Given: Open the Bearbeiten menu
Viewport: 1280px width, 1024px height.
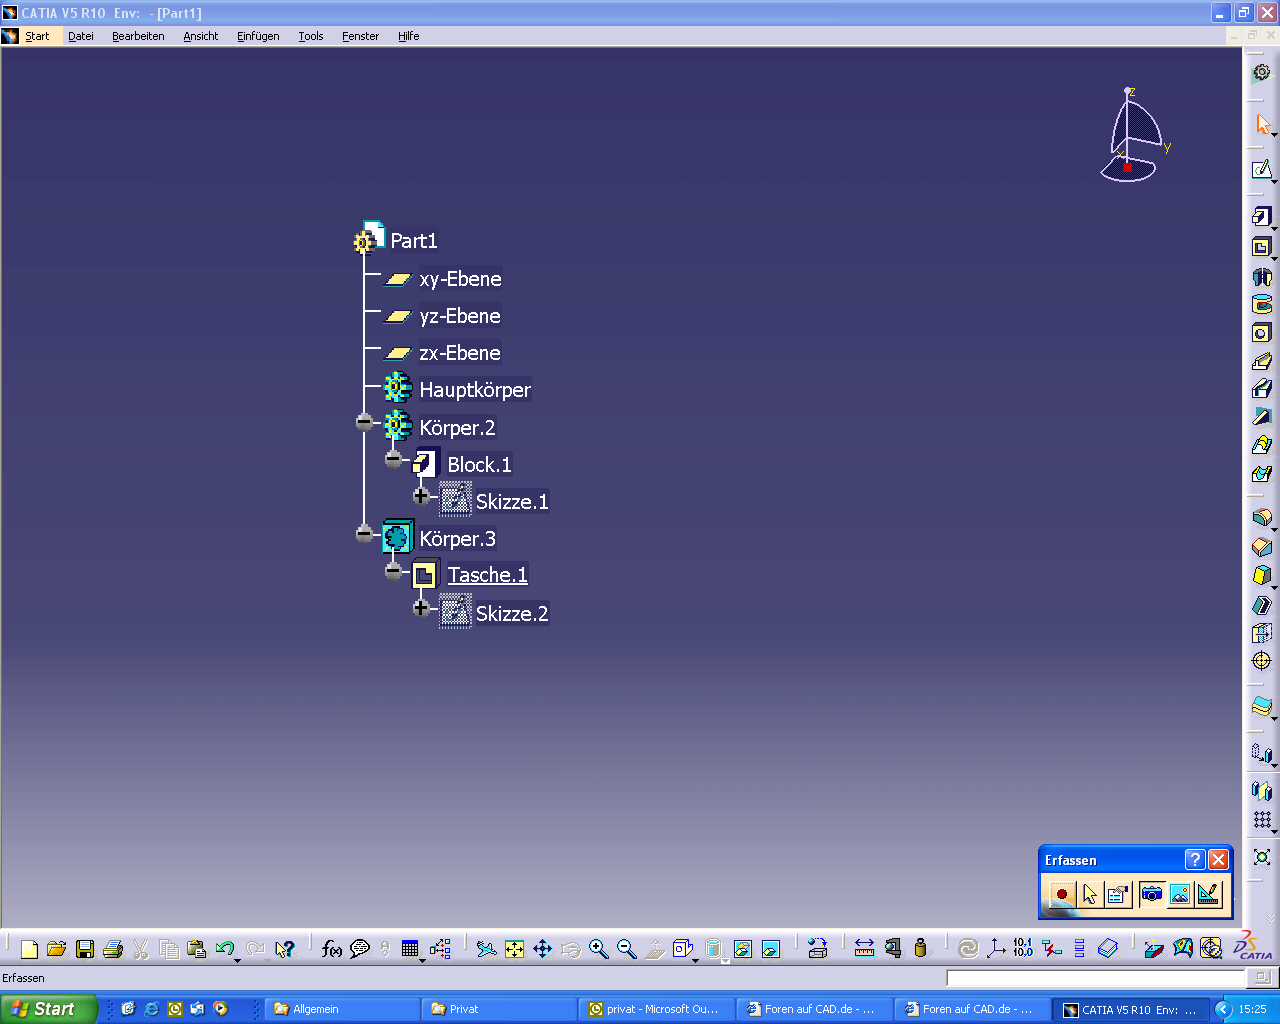Looking at the screenshot, I should (138, 36).
